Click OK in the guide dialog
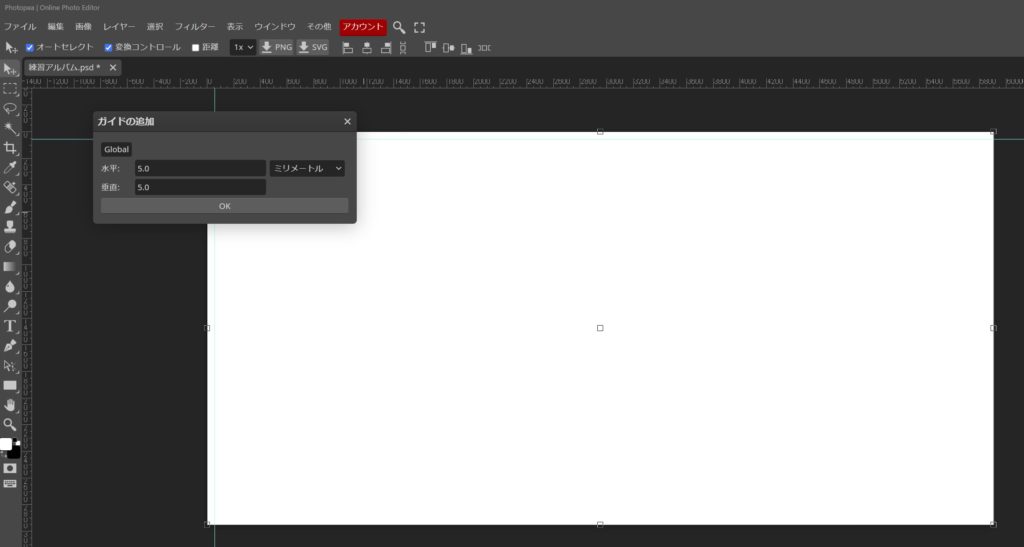The height and width of the screenshot is (547, 1024). tap(224, 206)
